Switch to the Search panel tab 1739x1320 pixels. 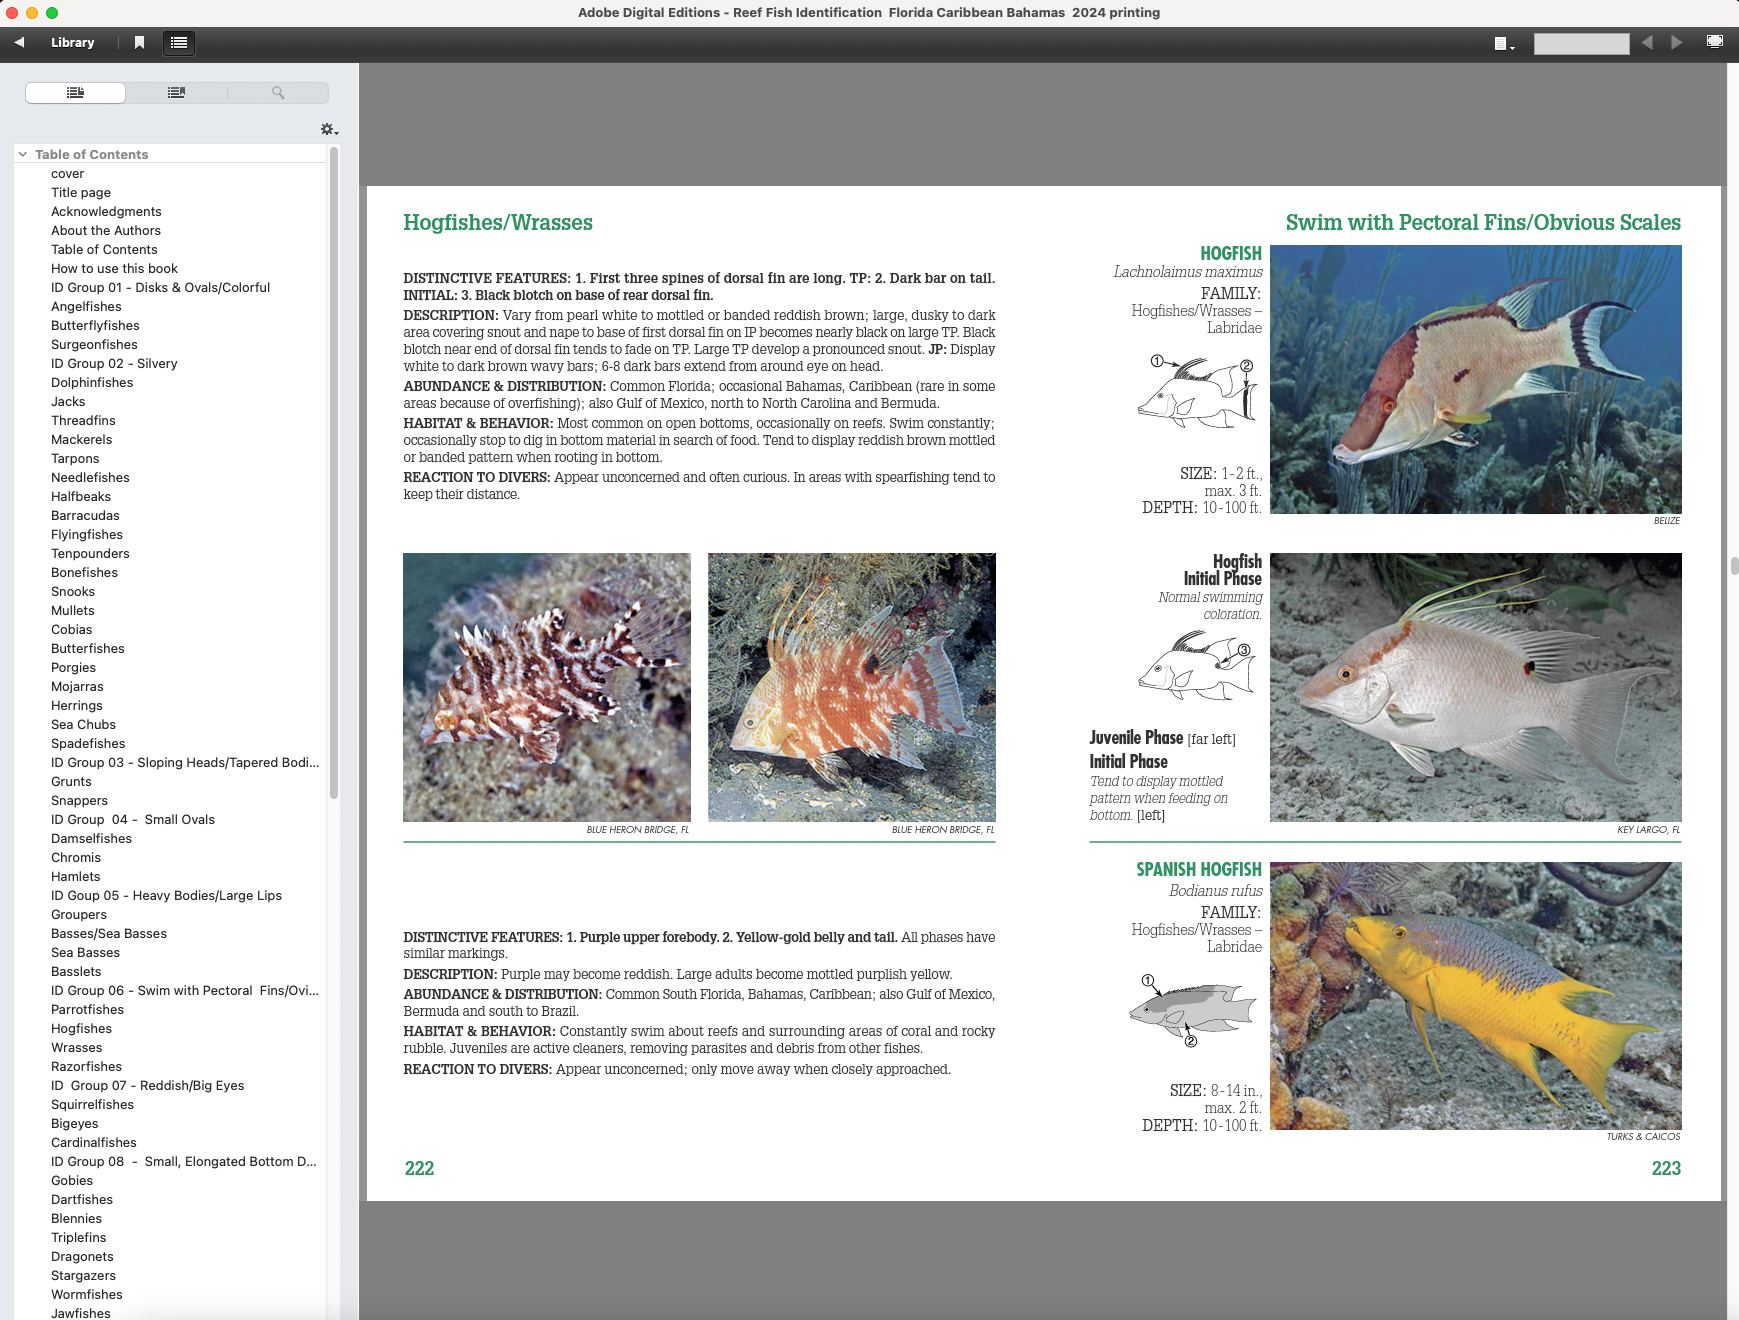pyautogui.click(x=278, y=92)
